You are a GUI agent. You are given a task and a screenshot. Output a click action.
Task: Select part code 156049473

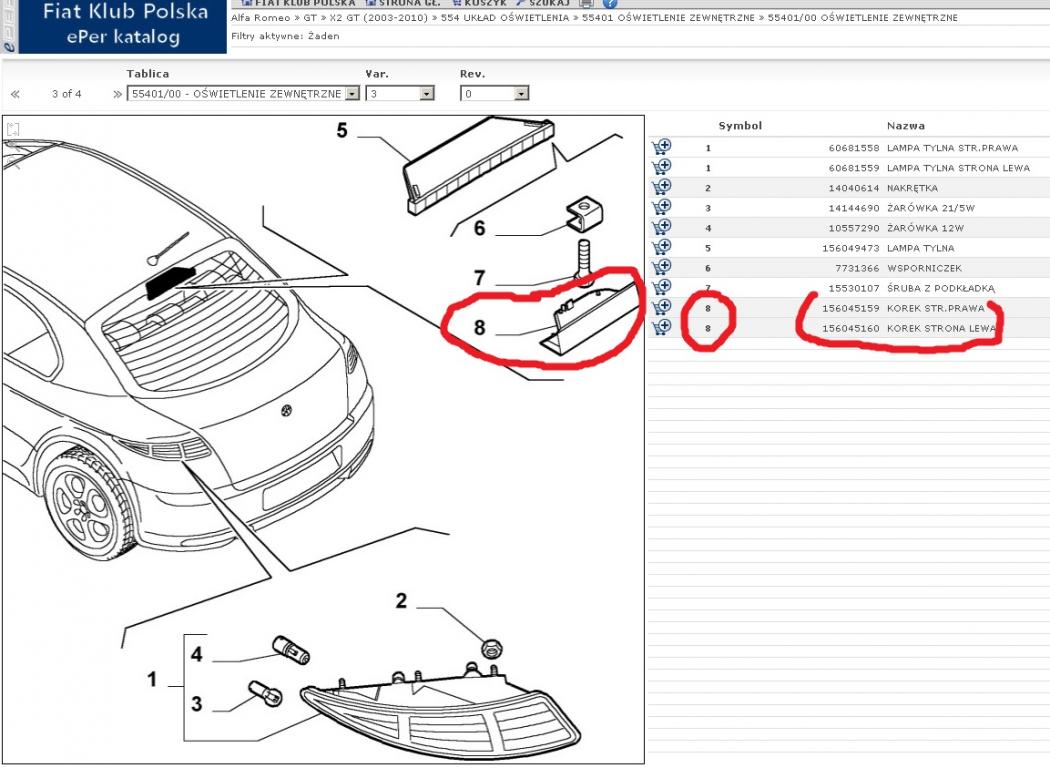(850, 248)
